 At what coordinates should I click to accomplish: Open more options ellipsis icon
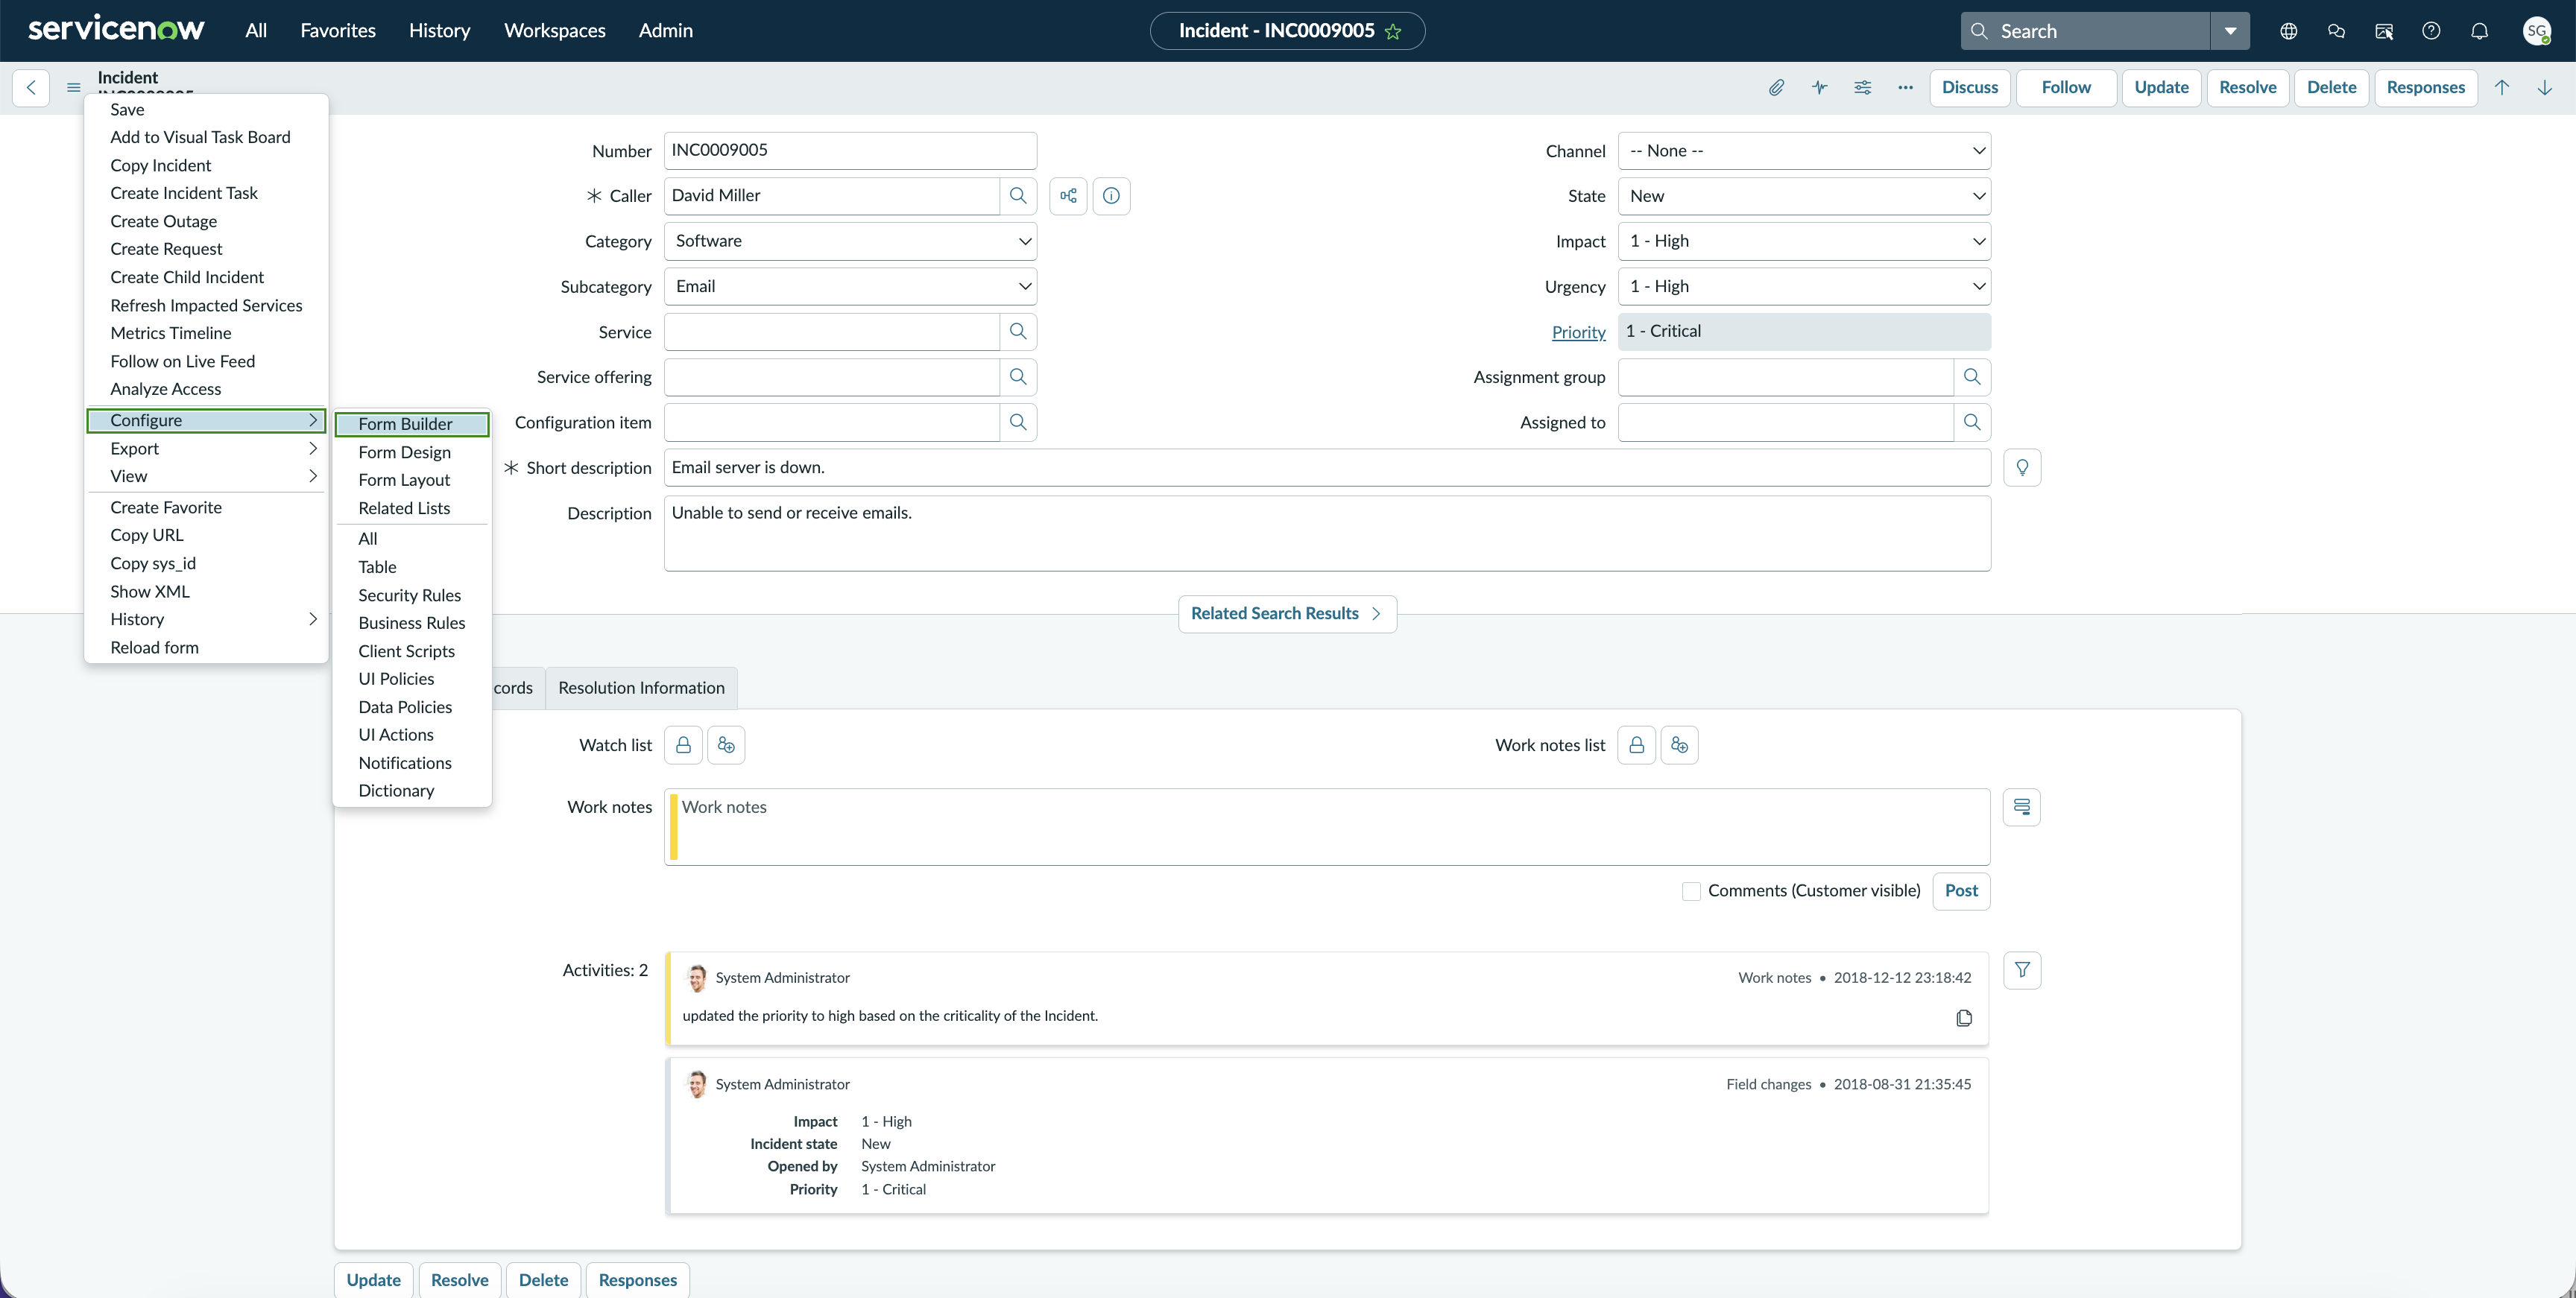(1905, 87)
